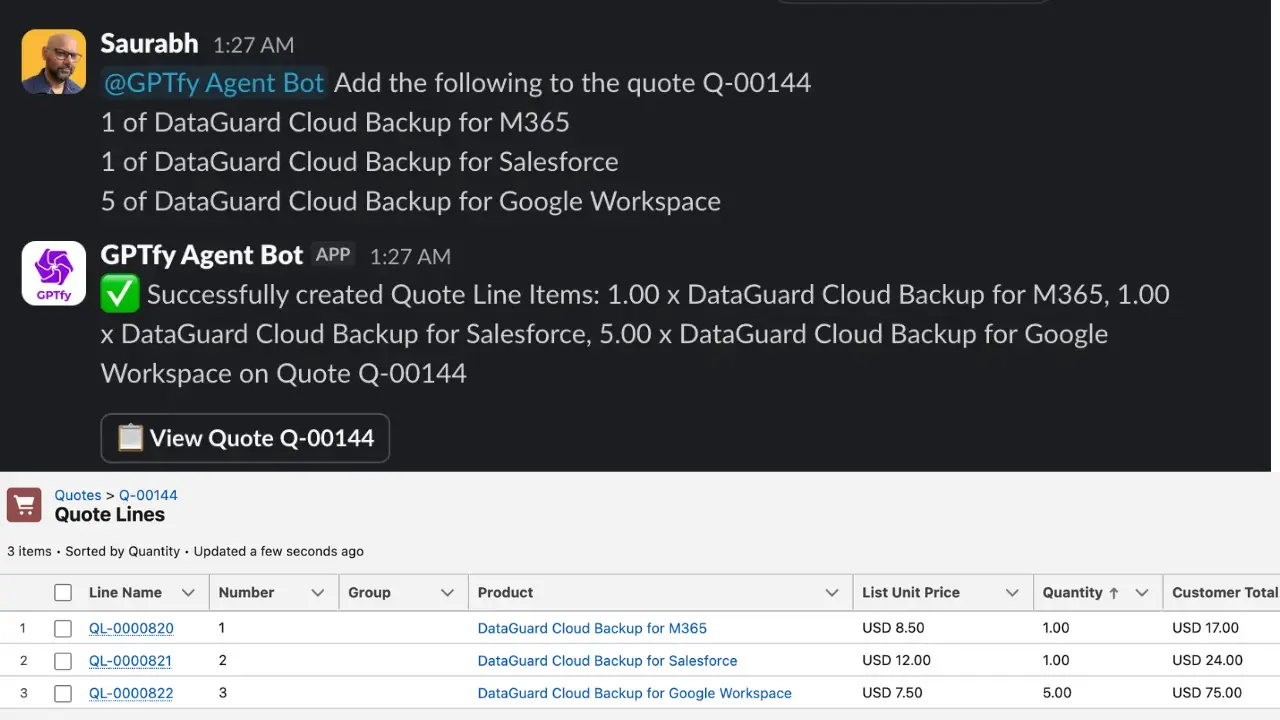The image size is (1280, 720).
Task: Check the row for QL-0000820
Action: click(x=63, y=628)
